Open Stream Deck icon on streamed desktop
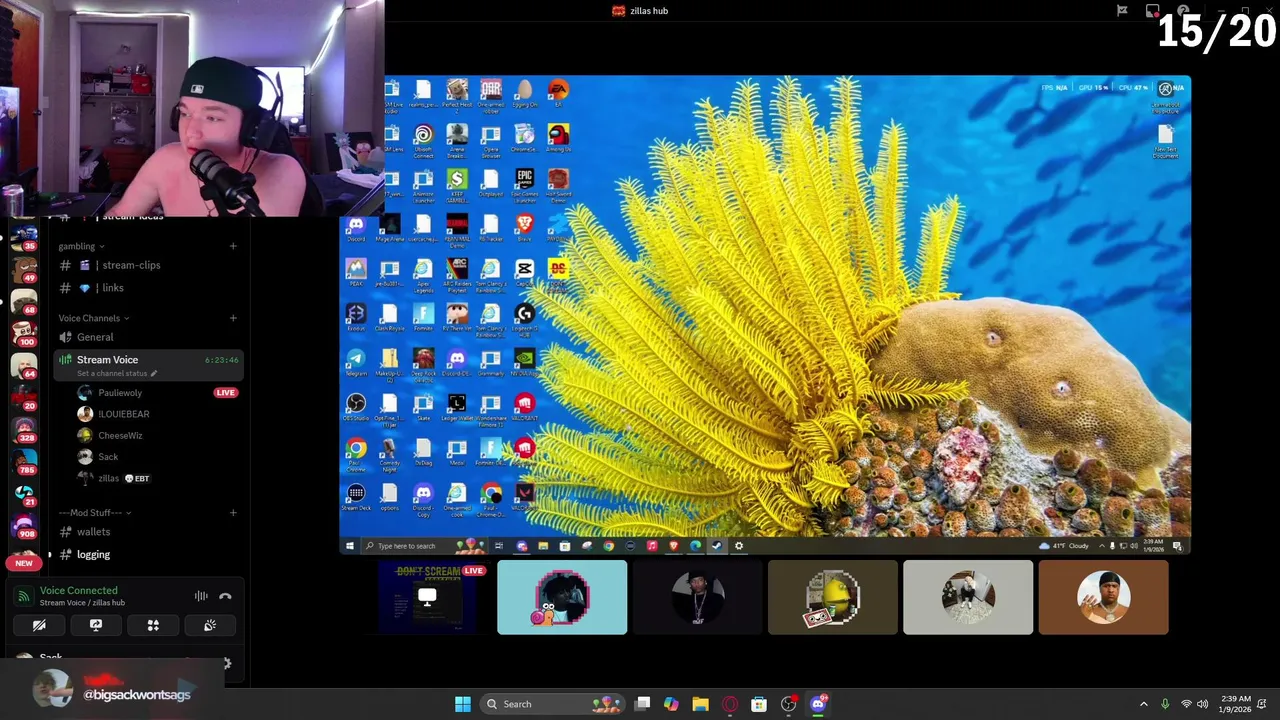 coord(356,497)
